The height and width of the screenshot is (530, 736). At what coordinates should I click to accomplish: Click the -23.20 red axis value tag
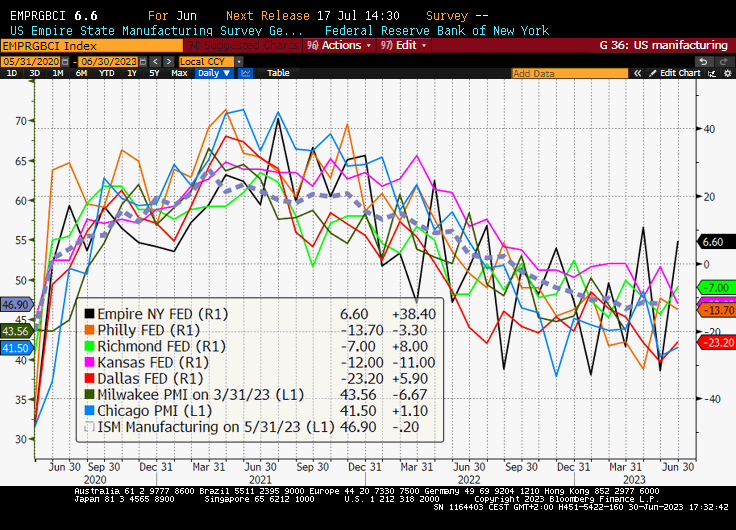tap(716, 343)
